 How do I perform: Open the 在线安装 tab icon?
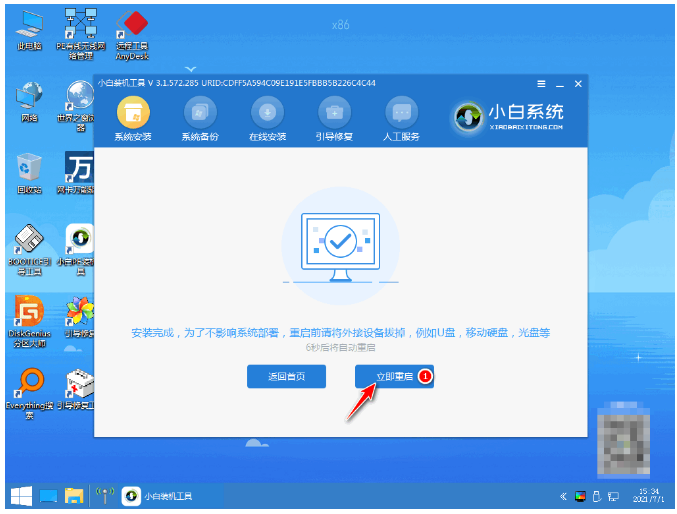267,113
